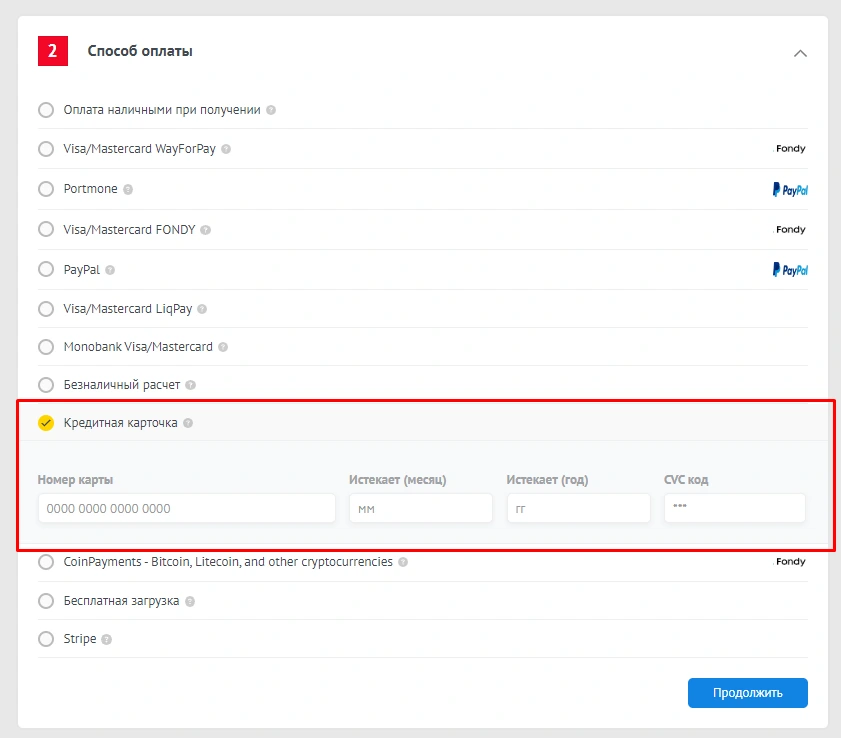Click help icon beside Бесплатная загрузка
The height and width of the screenshot is (738, 841).
(190, 602)
